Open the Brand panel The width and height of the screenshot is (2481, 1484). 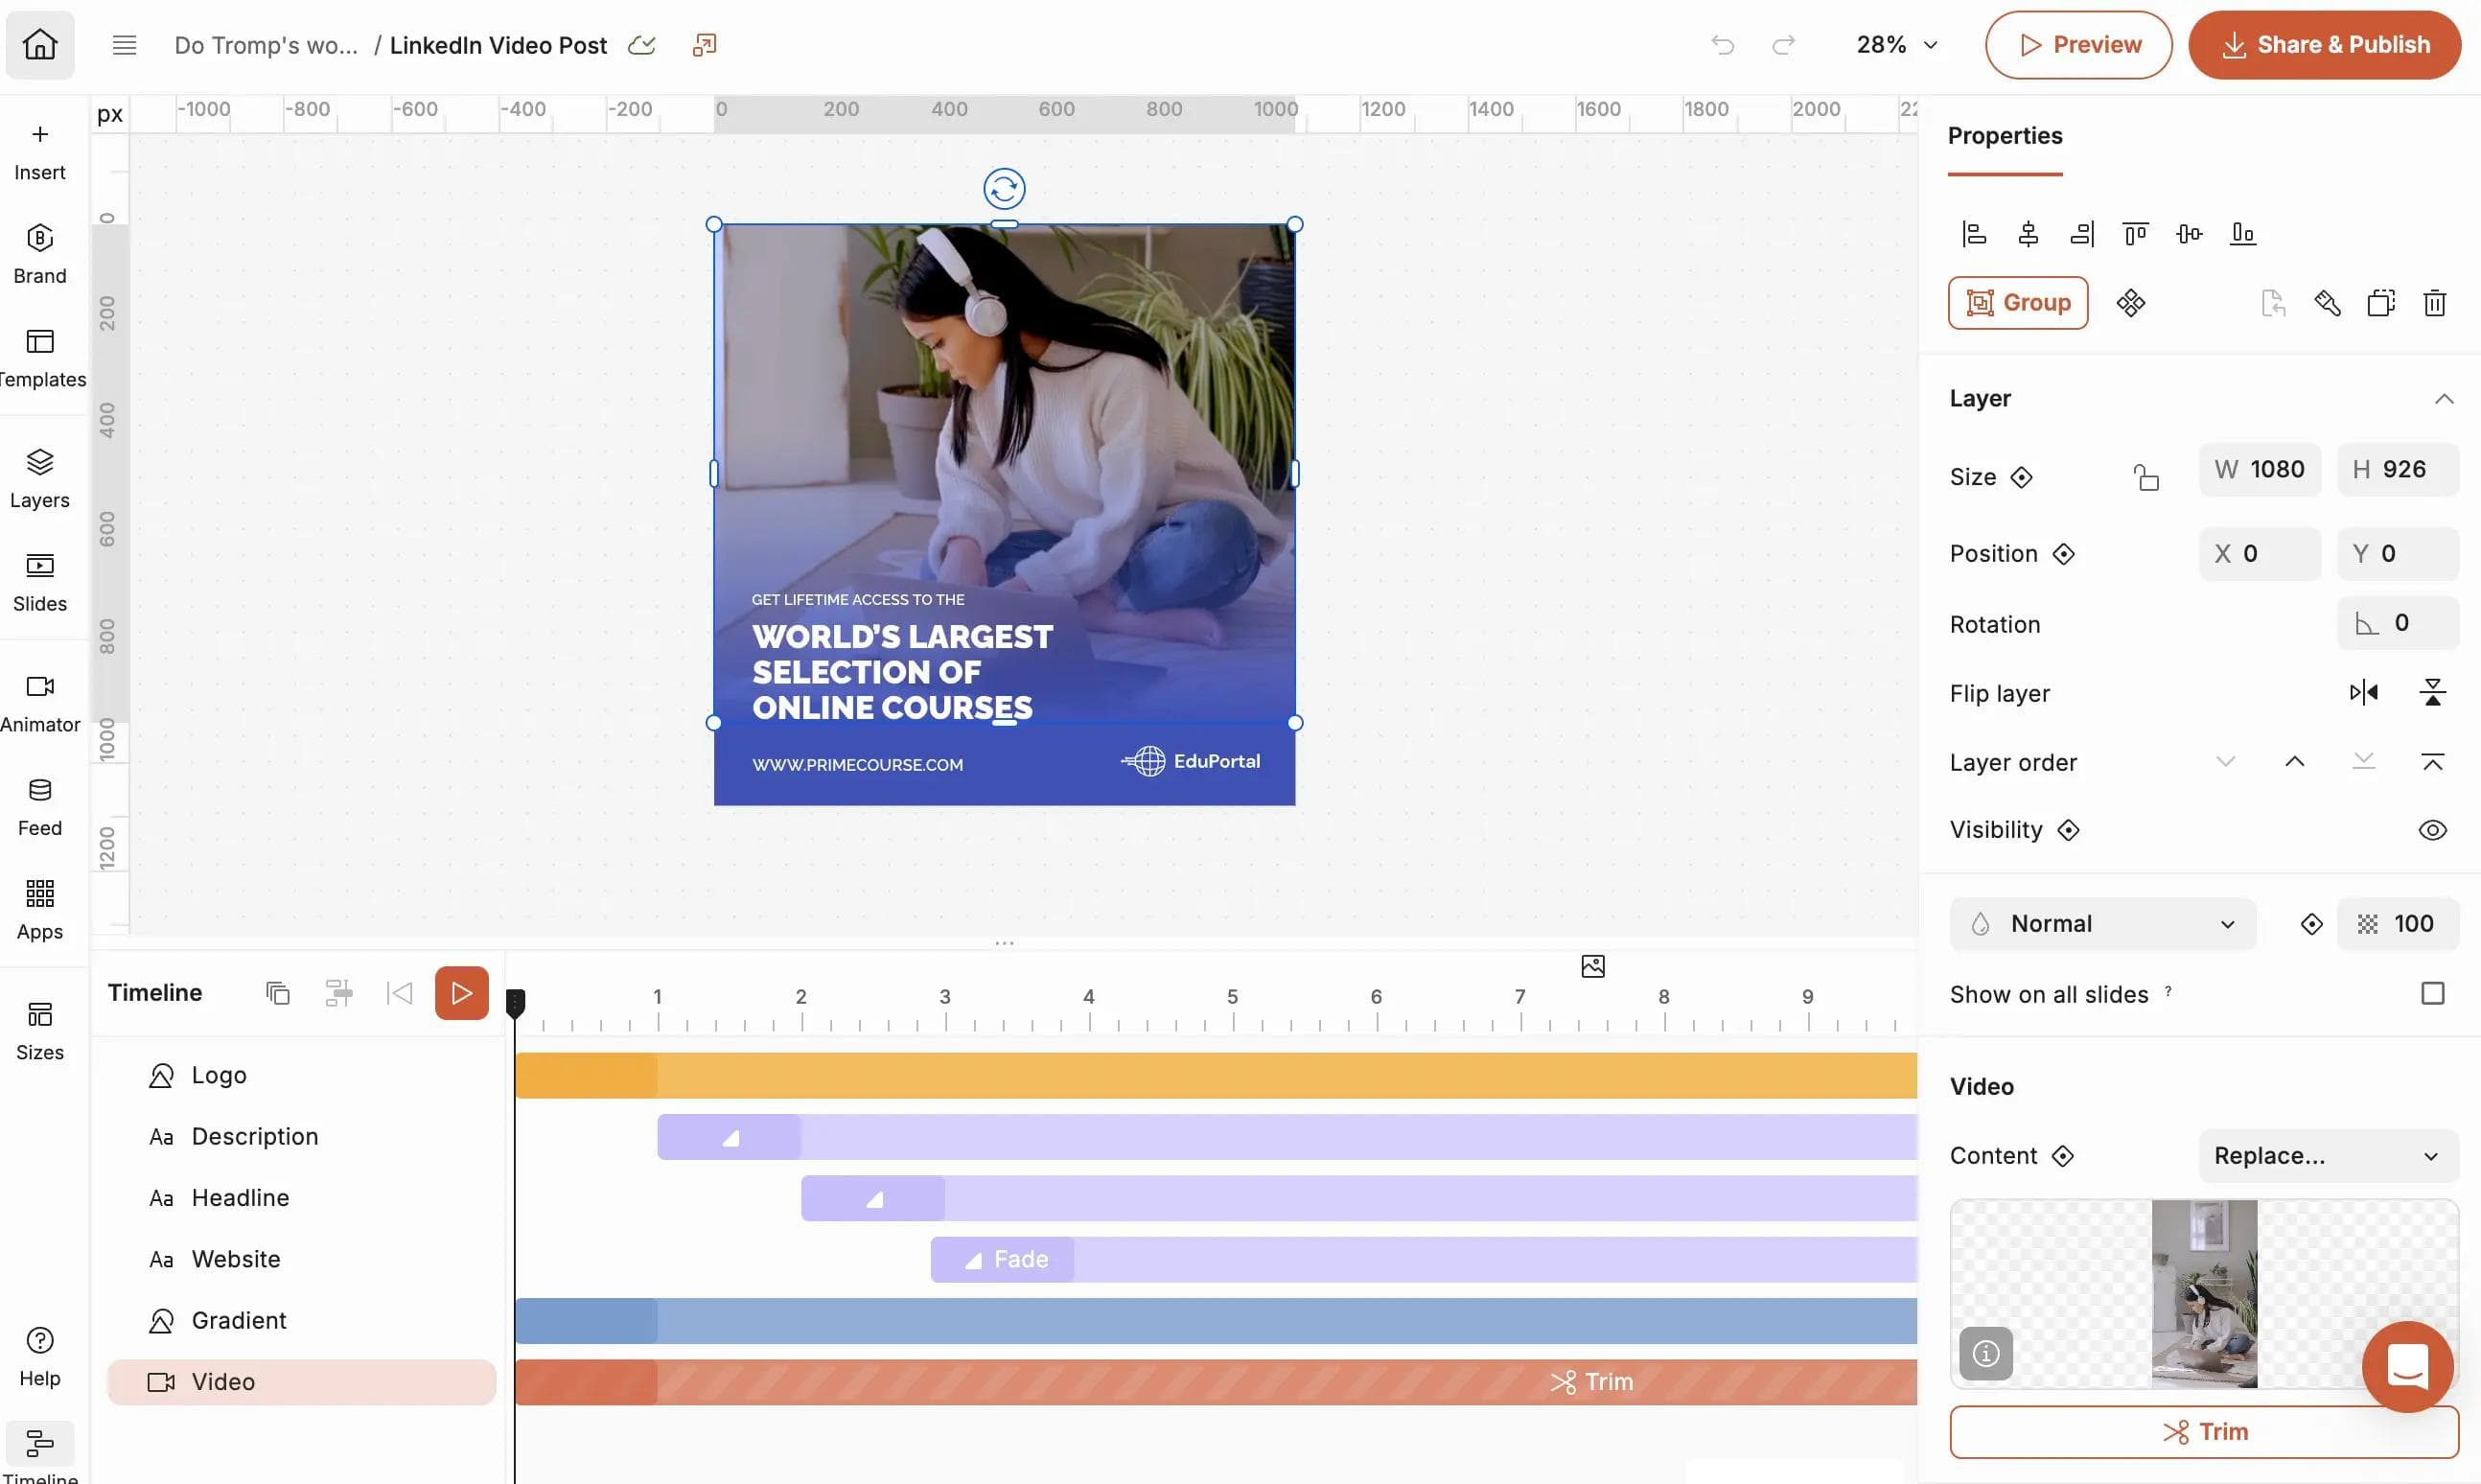[x=39, y=253]
